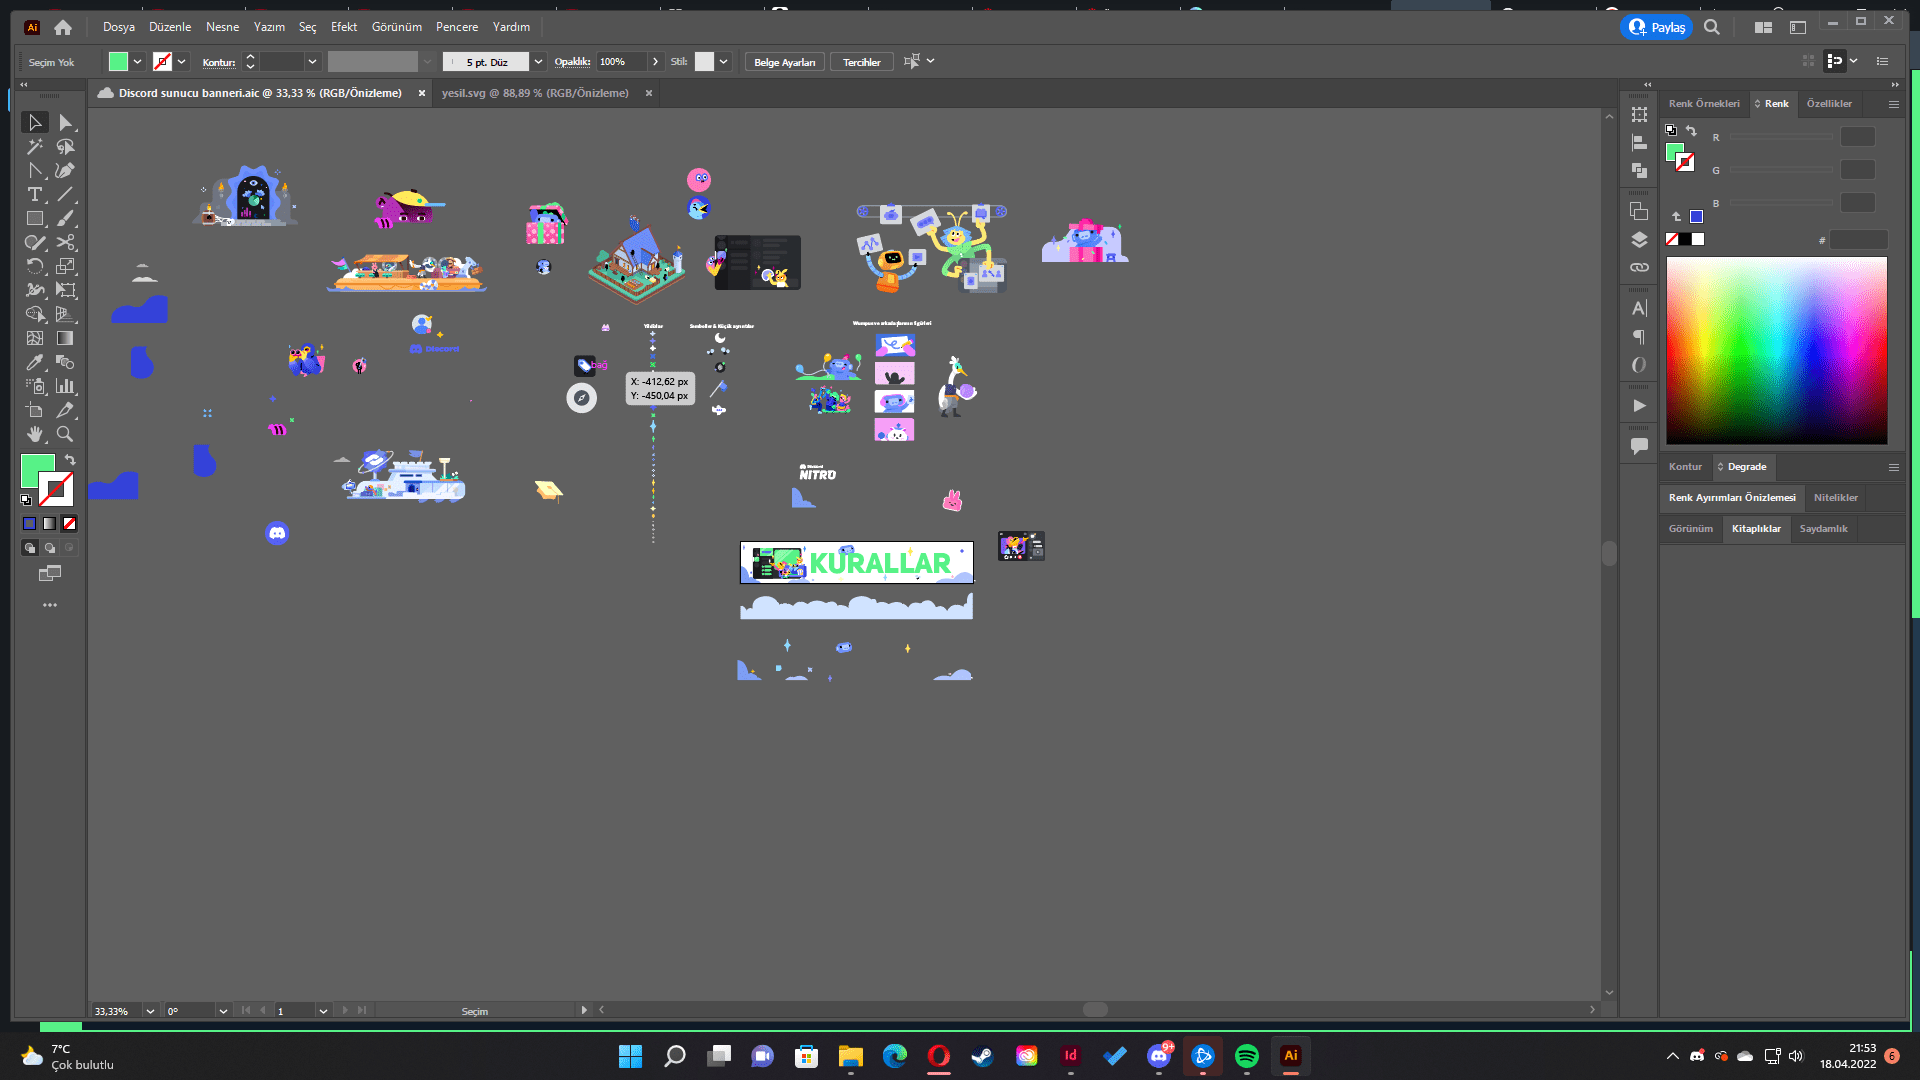The height and width of the screenshot is (1080, 1920).
Task: Click the Belge Ayarları button
Action: pos(785,62)
